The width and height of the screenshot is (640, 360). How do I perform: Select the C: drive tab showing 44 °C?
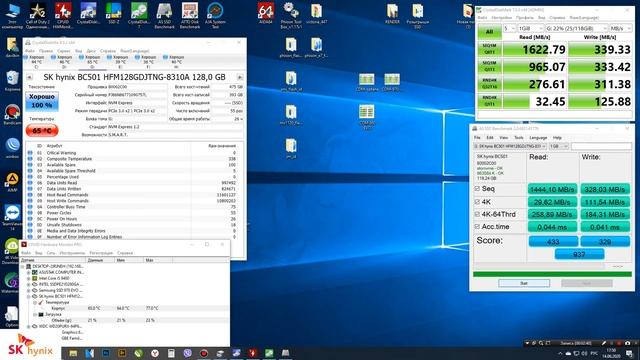click(x=36, y=62)
